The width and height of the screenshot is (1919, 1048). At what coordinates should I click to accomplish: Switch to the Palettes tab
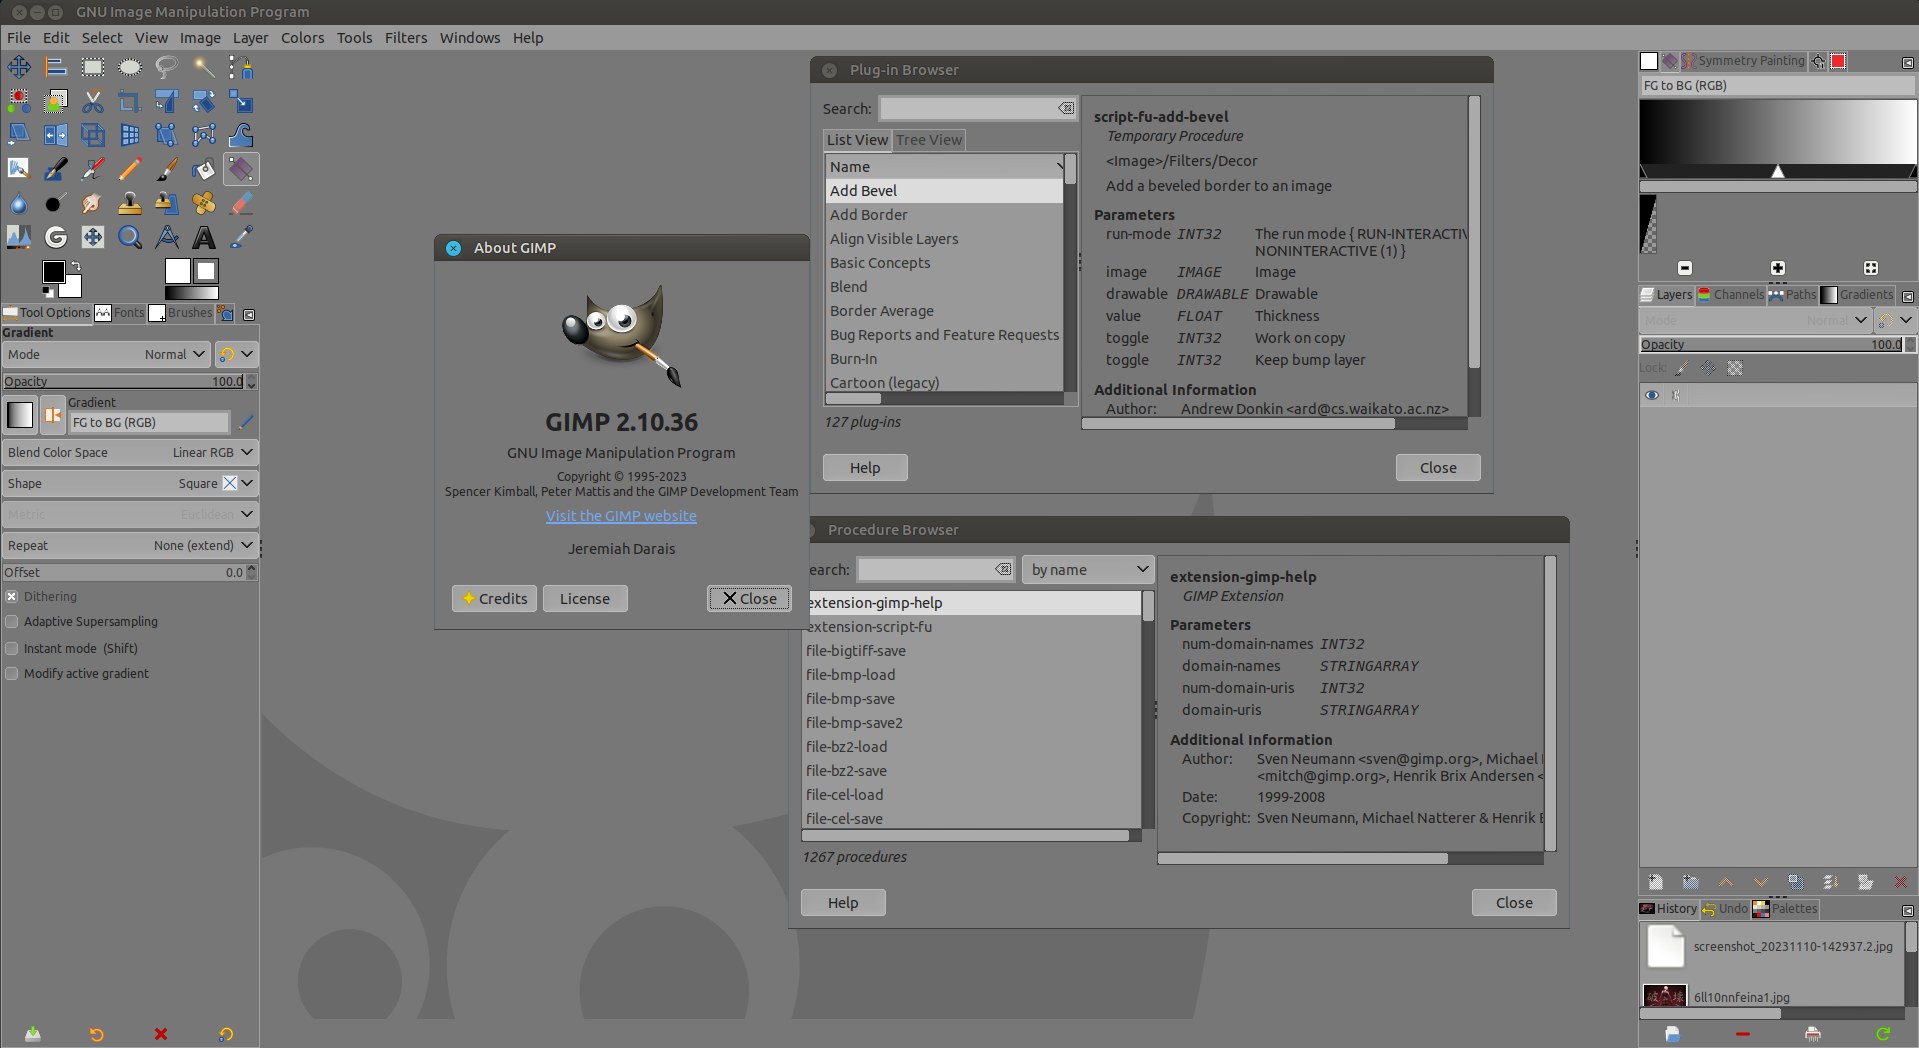pos(1785,909)
